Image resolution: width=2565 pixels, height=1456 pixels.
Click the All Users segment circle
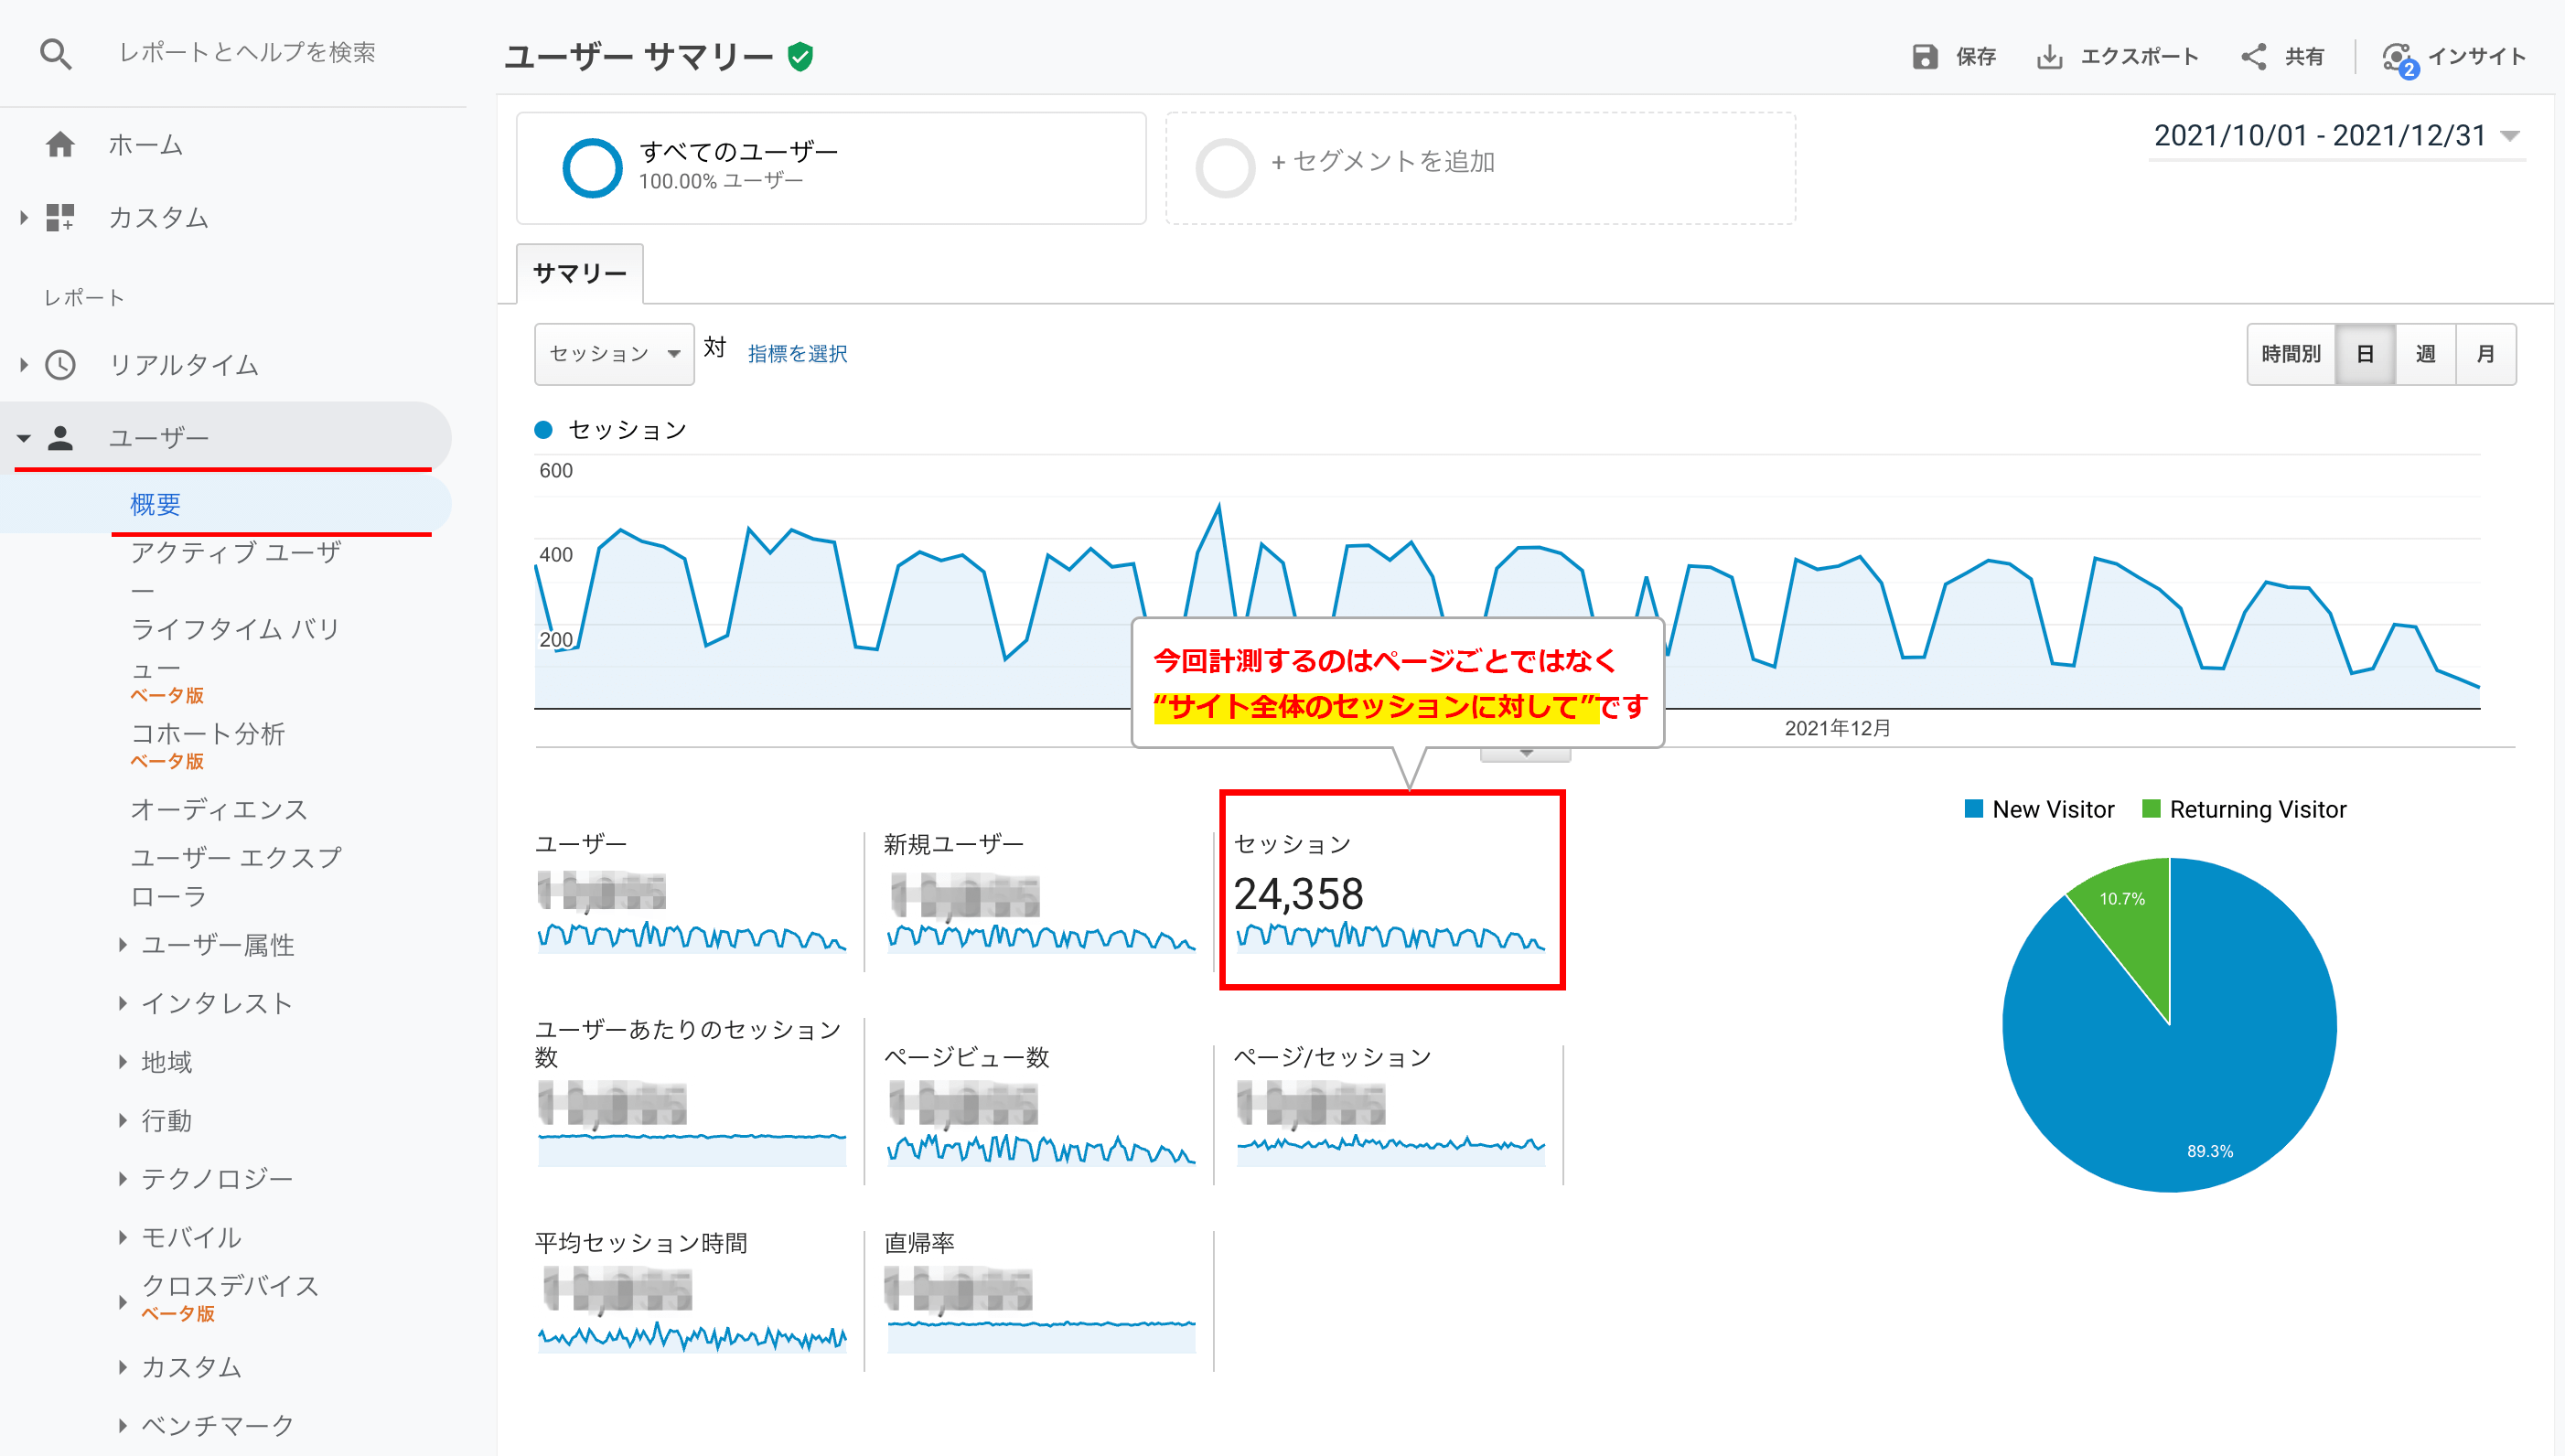tap(592, 168)
